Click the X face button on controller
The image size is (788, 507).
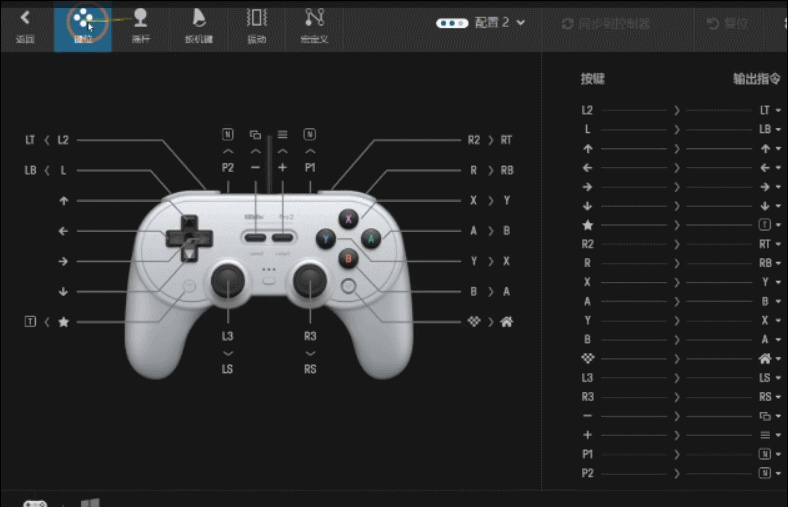(x=348, y=219)
